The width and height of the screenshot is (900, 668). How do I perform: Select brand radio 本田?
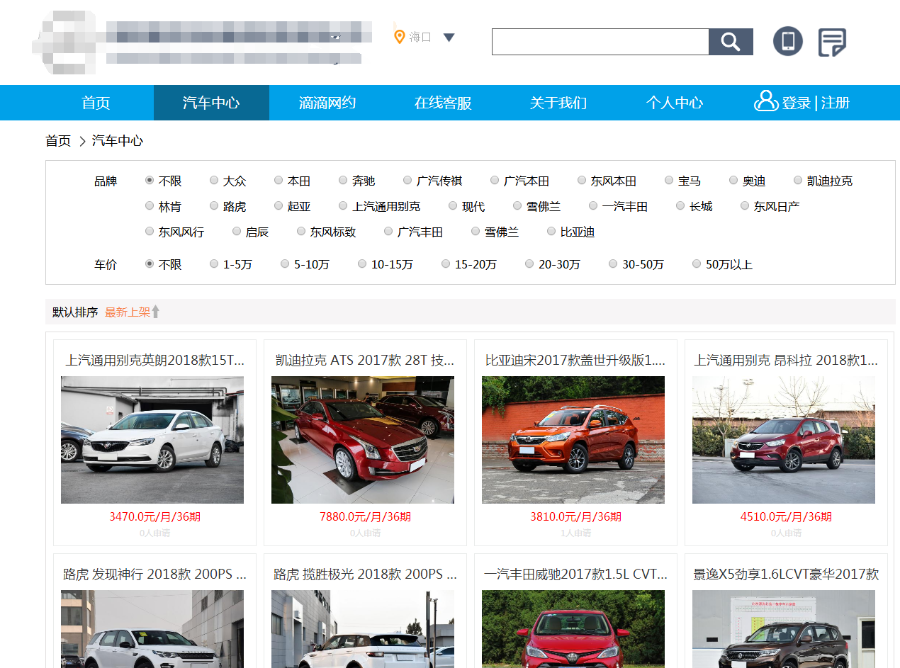[278, 180]
